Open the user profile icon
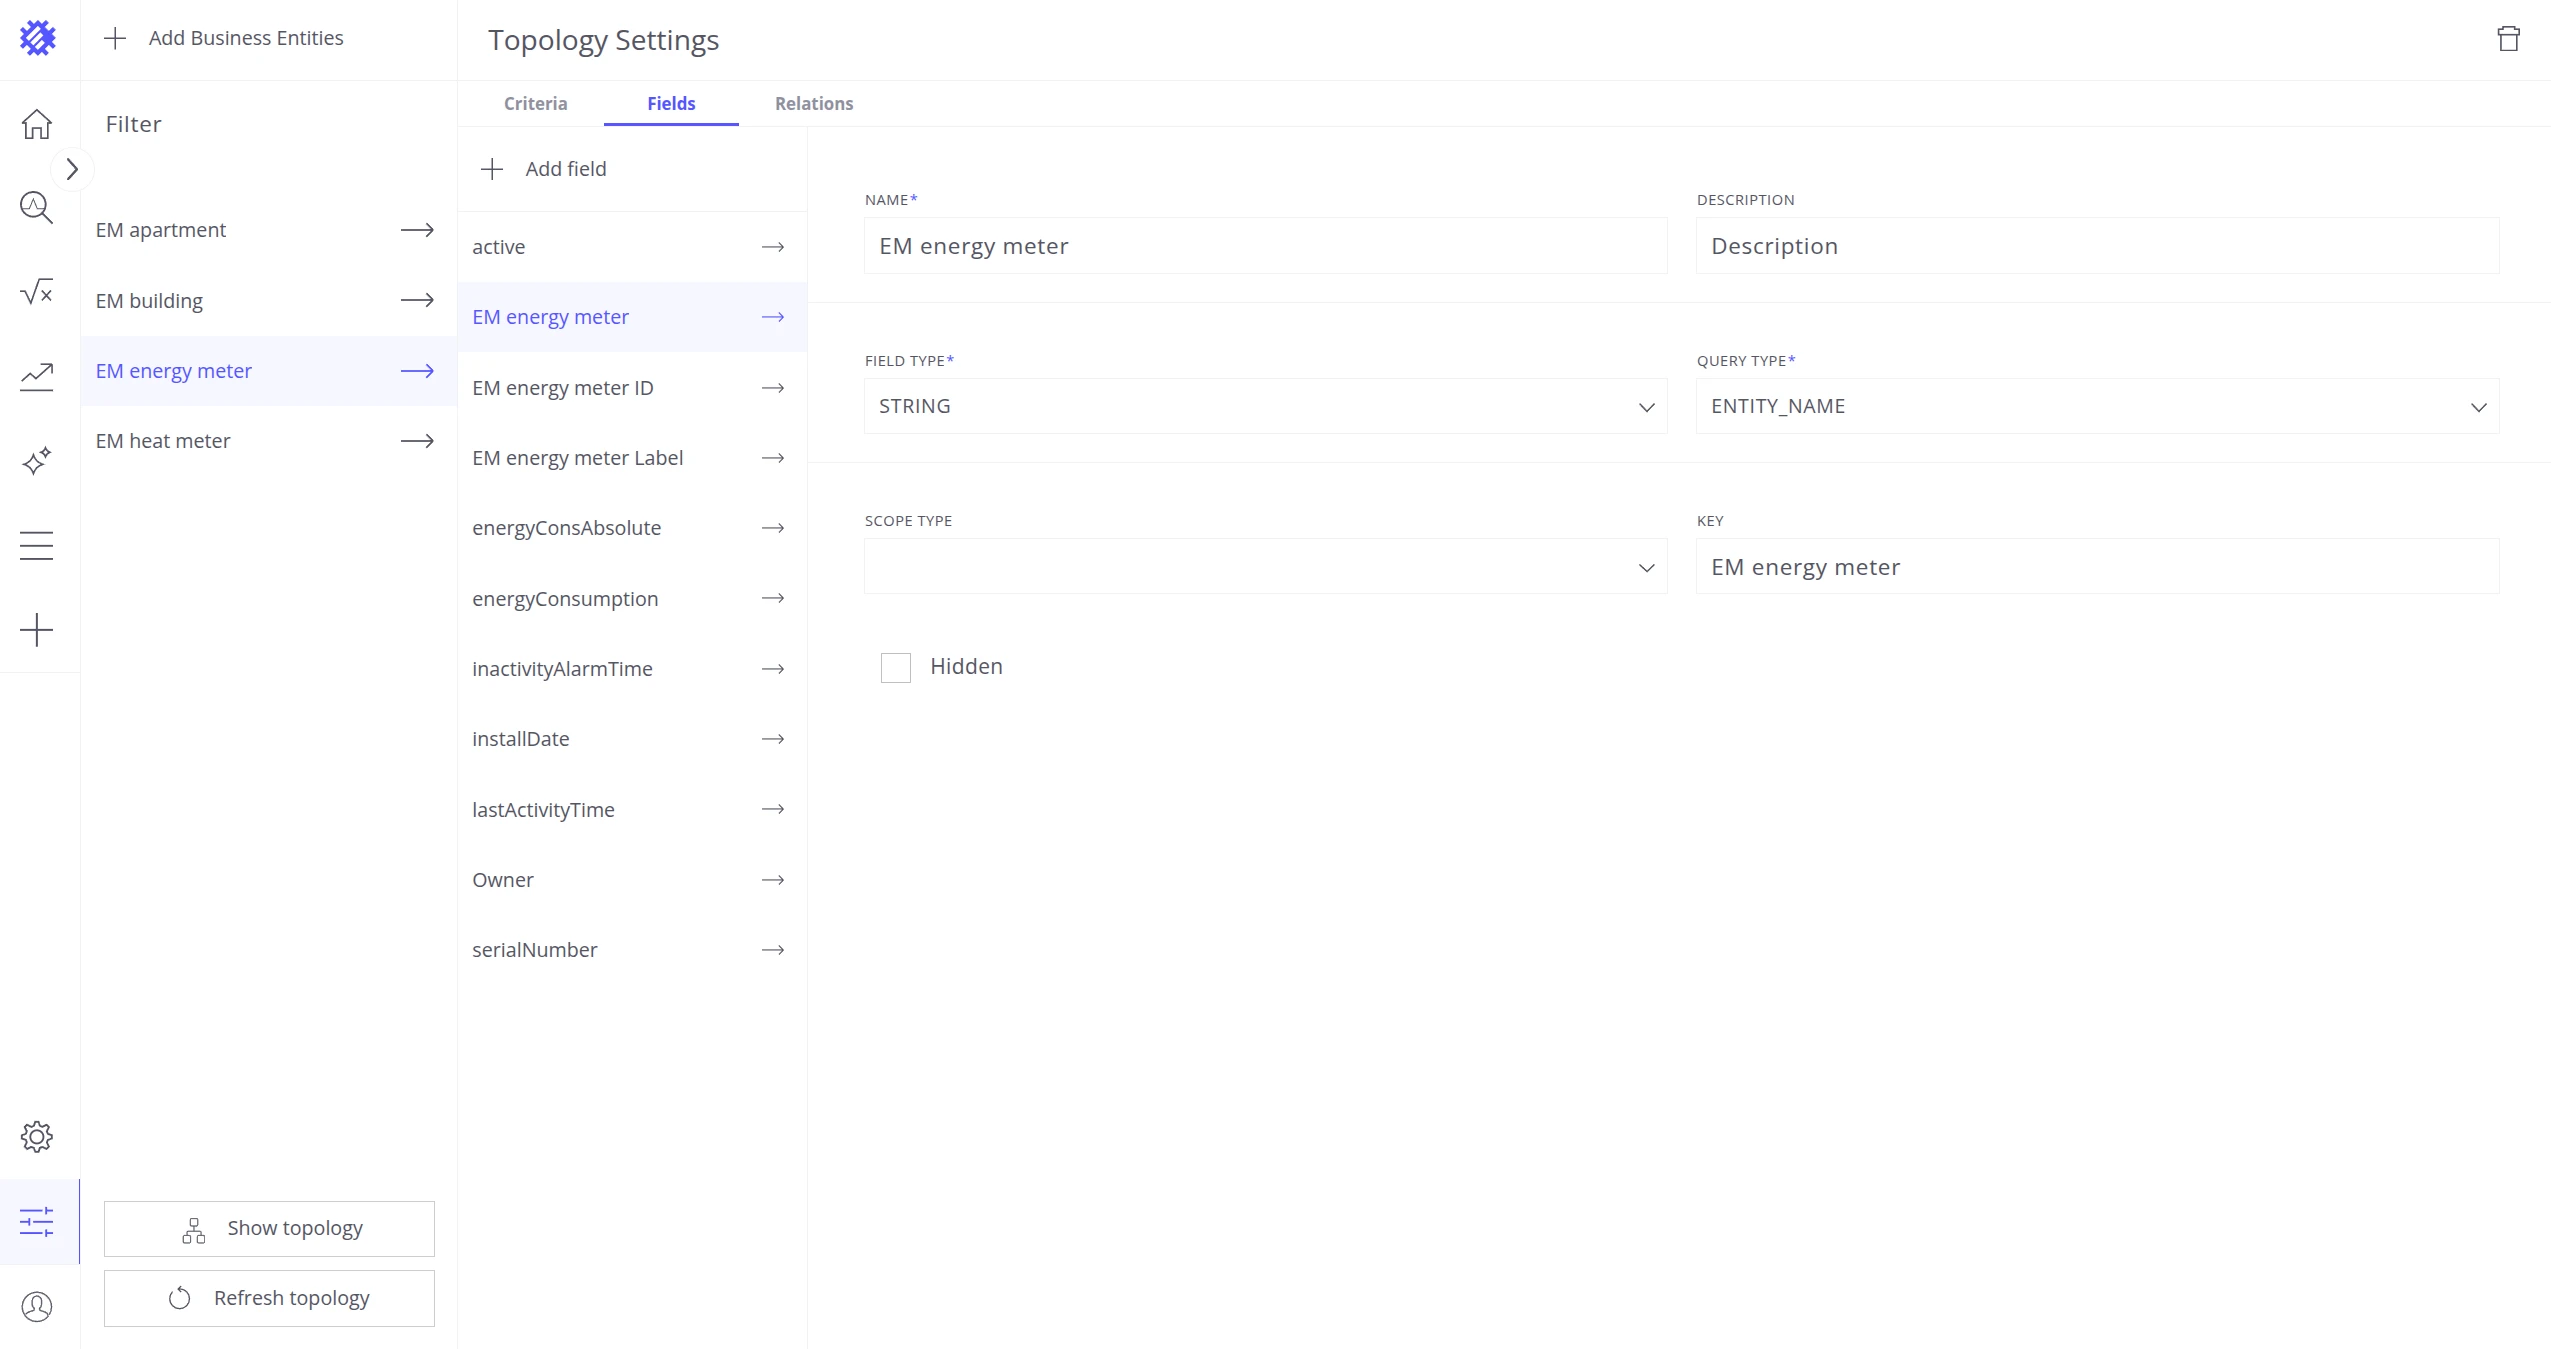2551x1349 pixels. tap(37, 1306)
